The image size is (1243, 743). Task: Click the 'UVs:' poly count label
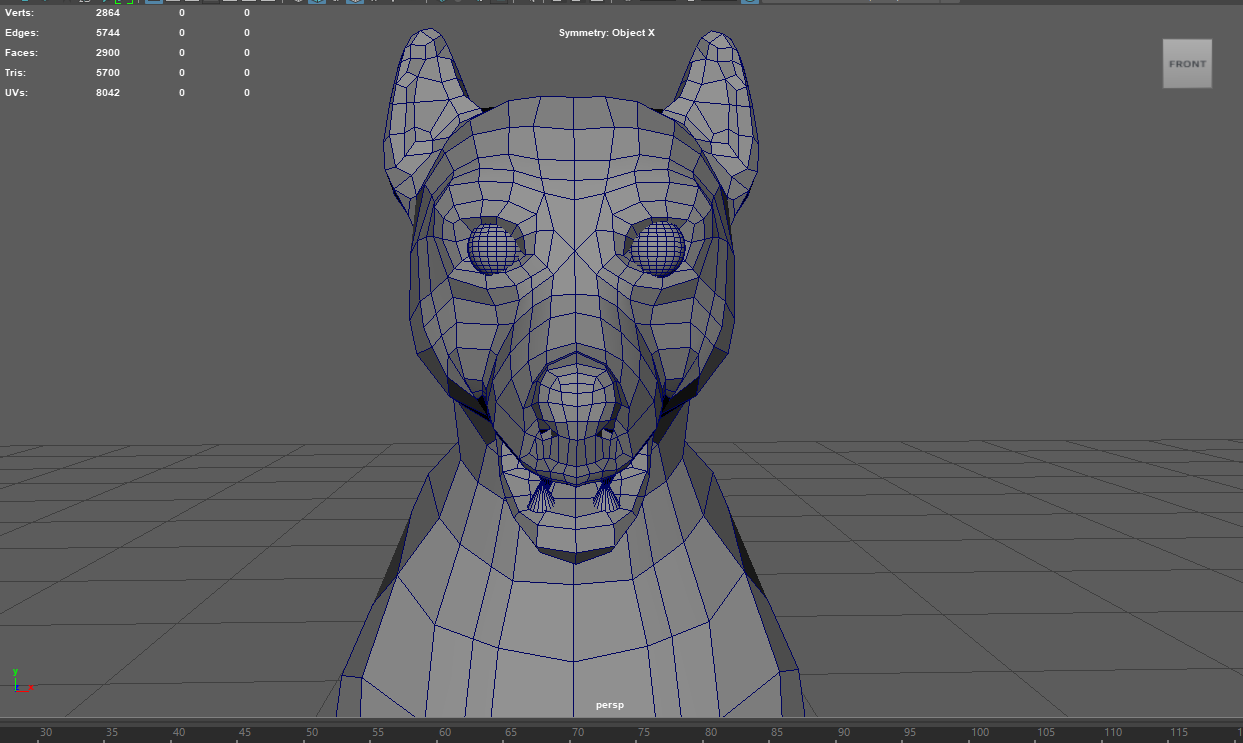click(16, 93)
